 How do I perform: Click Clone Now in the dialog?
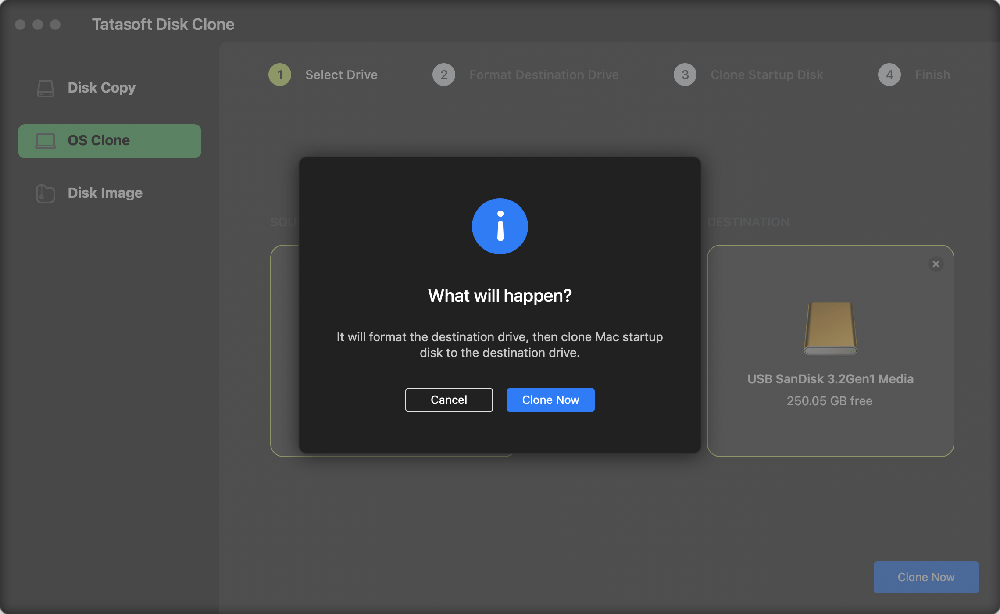point(551,399)
